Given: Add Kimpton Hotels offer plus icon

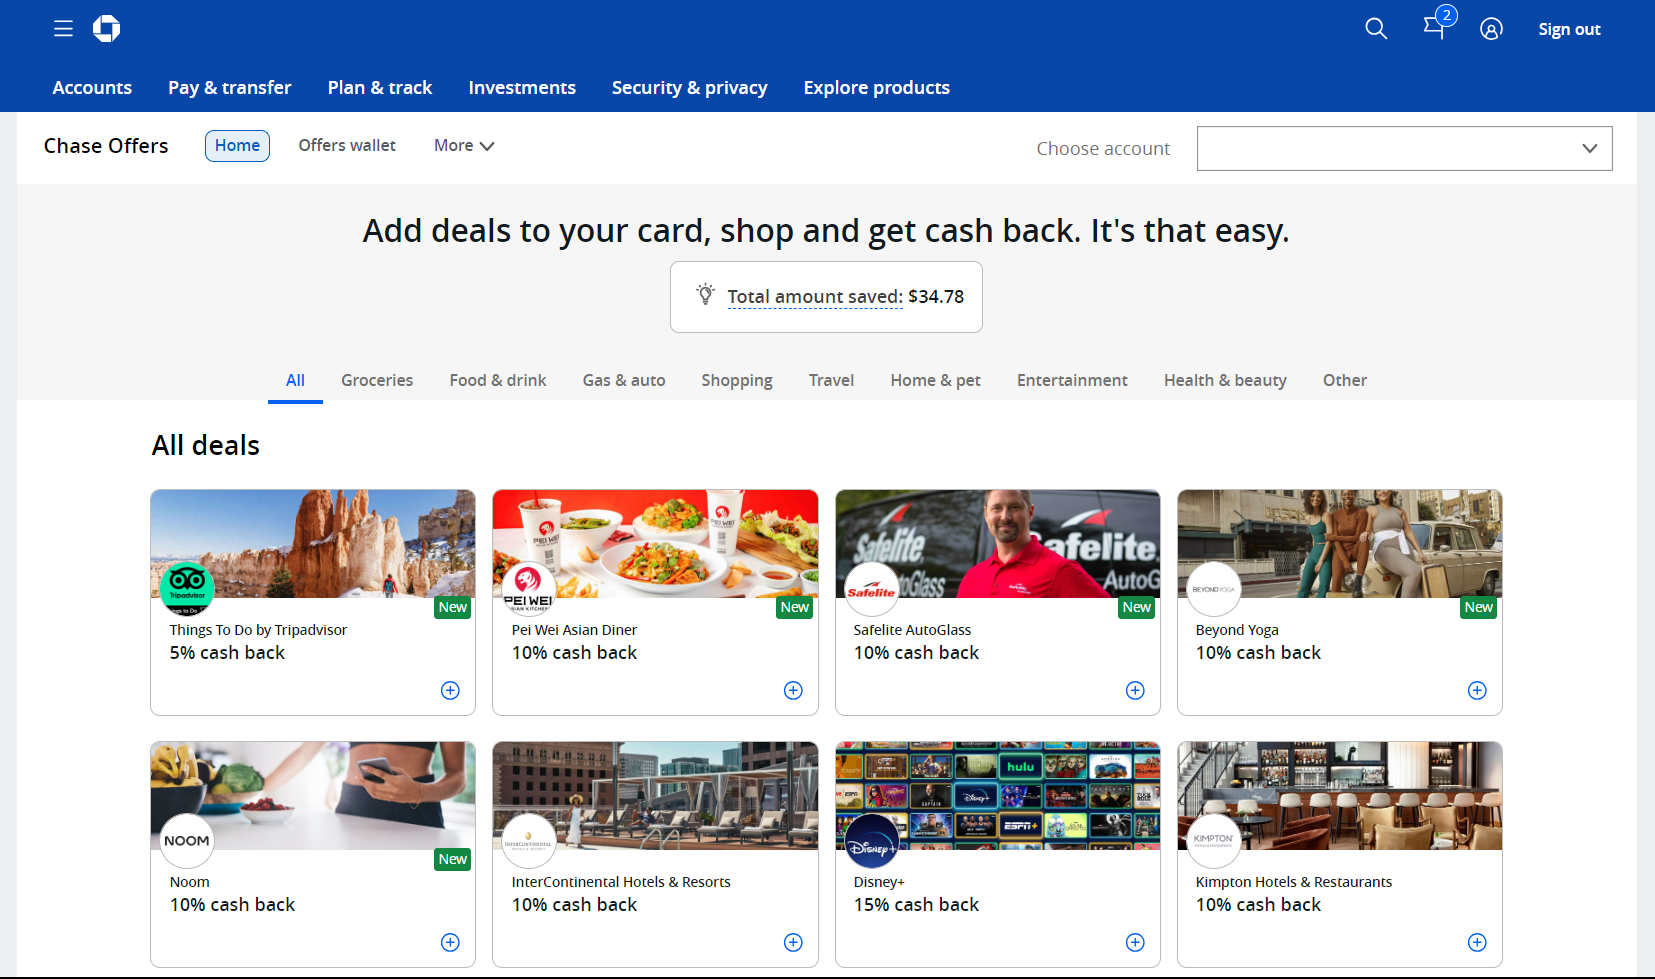Looking at the screenshot, I should [x=1477, y=942].
